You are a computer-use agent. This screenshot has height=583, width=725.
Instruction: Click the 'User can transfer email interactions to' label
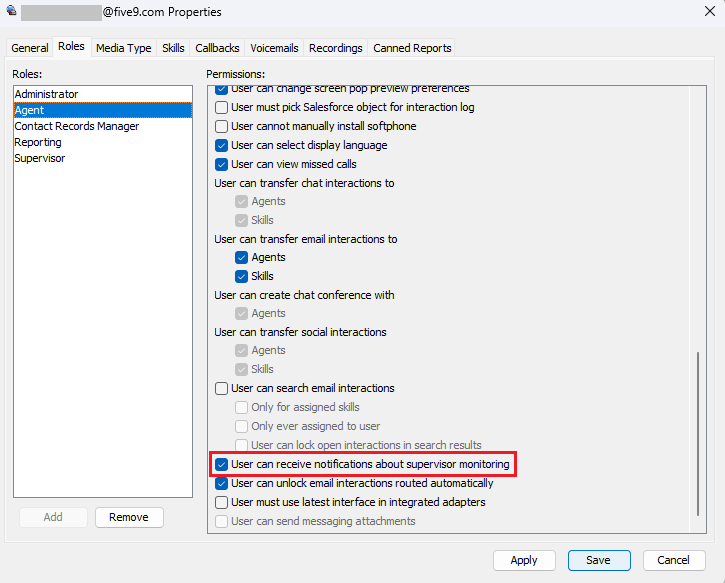point(306,239)
